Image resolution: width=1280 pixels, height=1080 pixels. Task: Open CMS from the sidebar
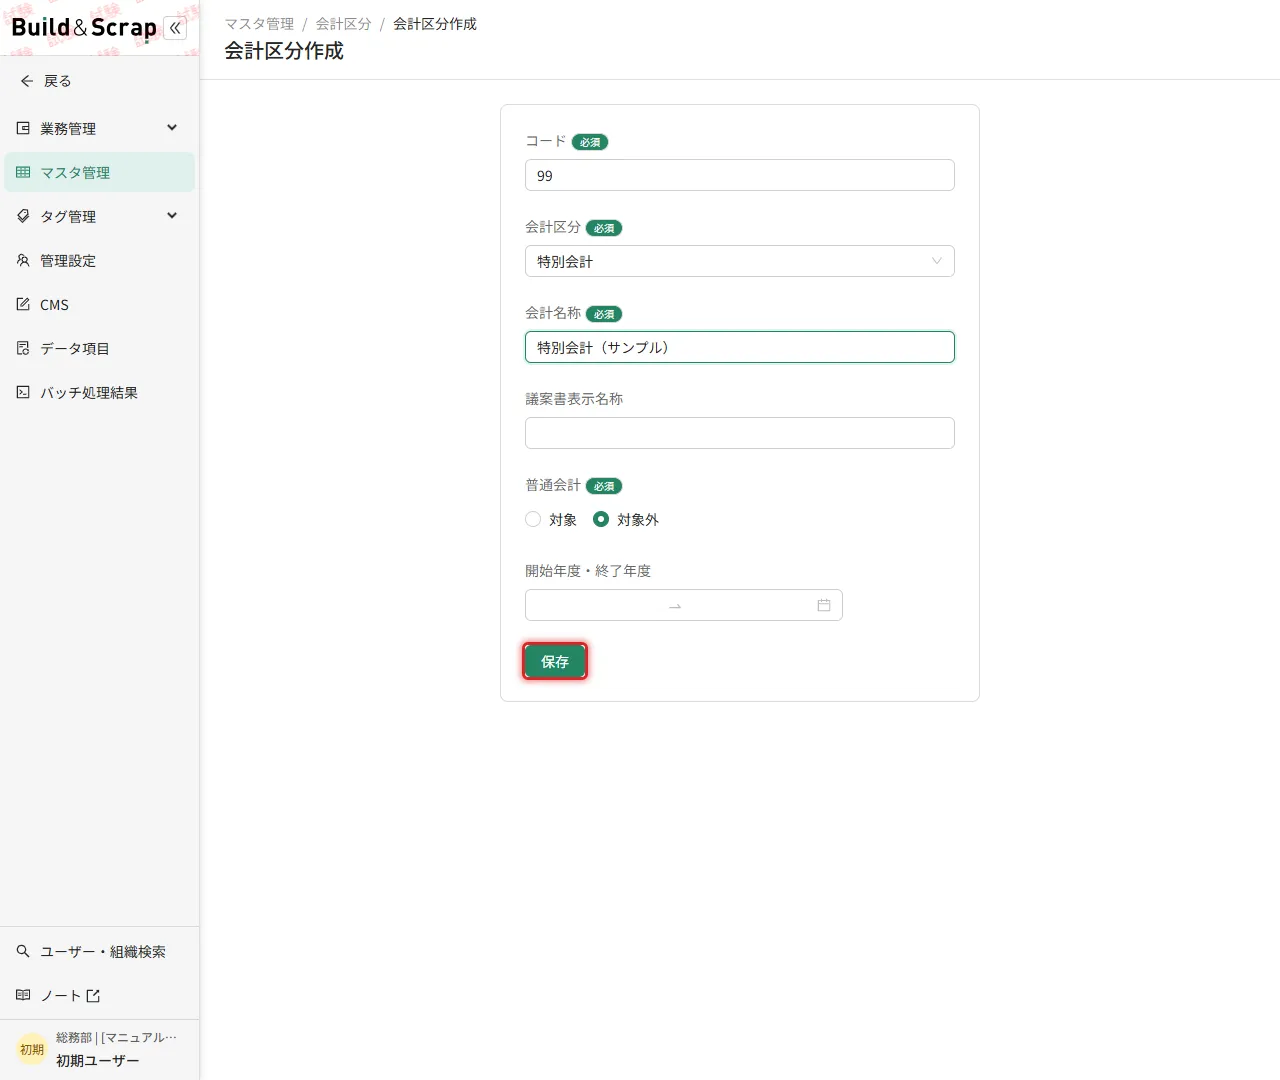100,304
